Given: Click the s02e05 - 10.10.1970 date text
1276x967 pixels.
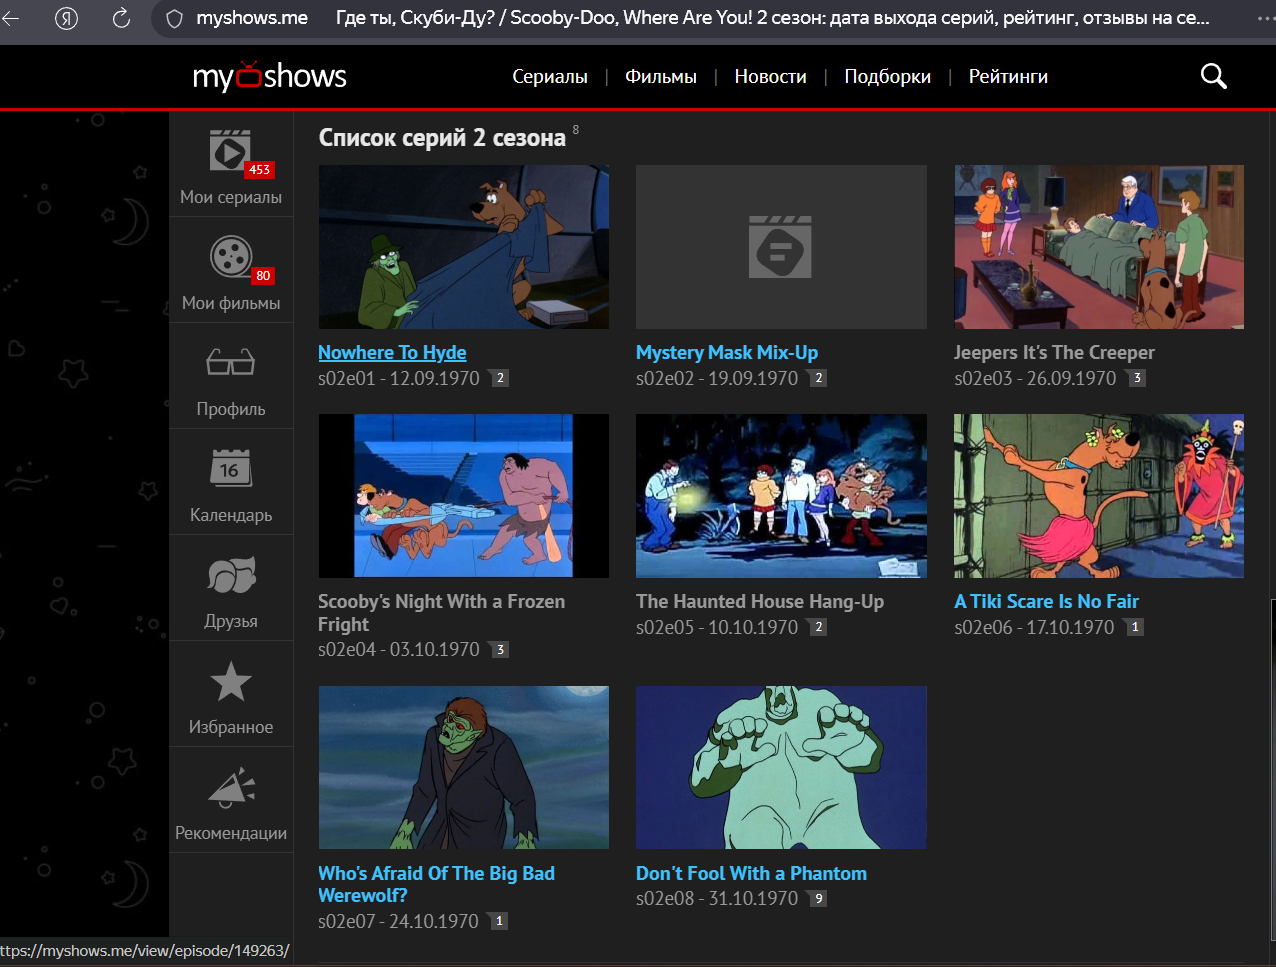Looking at the screenshot, I should [x=717, y=627].
